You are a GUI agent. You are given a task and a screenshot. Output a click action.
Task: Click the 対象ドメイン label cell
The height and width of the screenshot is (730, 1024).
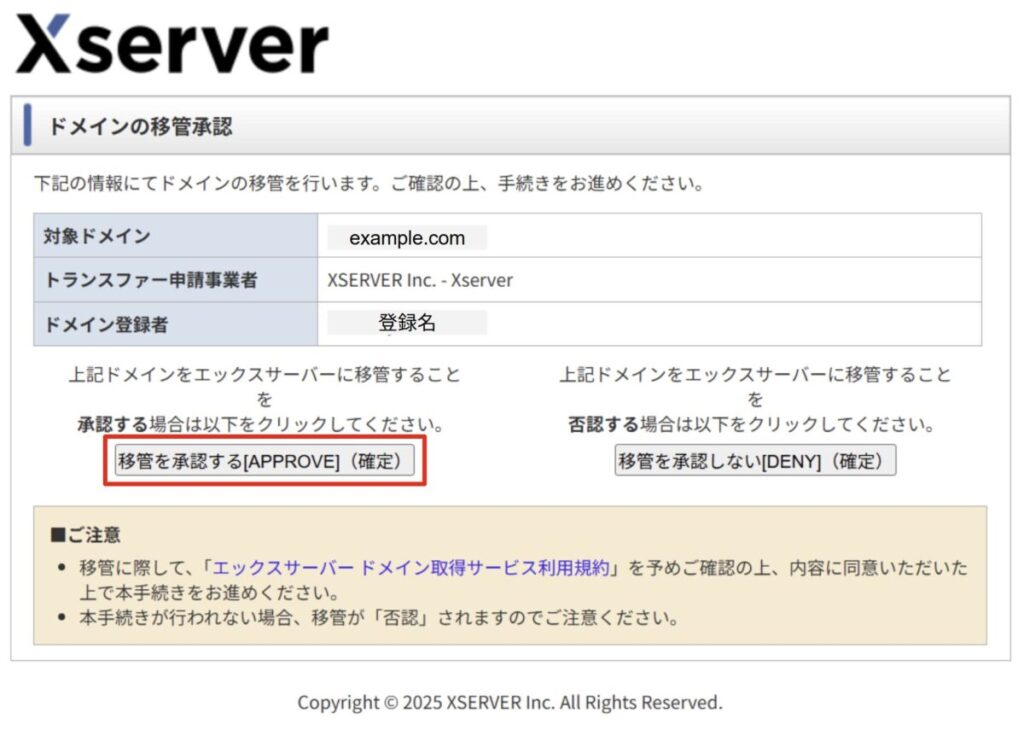click(x=97, y=237)
